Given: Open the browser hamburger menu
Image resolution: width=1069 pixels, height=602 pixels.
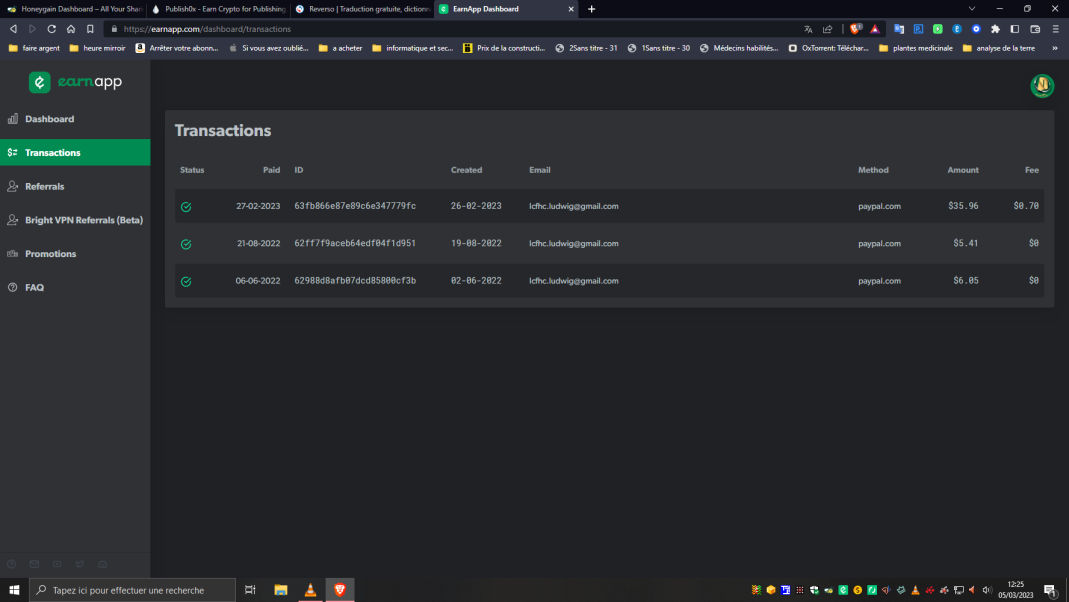Looking at the screenshot, I should tap(1055, 29).
